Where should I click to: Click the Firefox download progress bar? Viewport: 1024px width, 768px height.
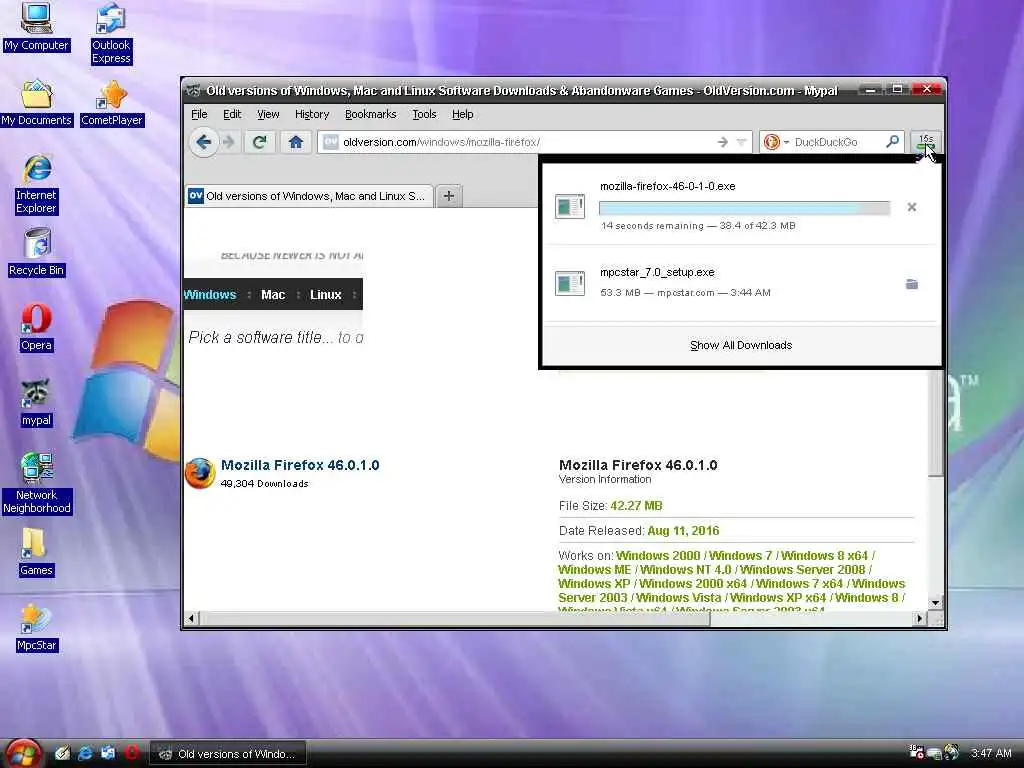(x=744, y=208)
